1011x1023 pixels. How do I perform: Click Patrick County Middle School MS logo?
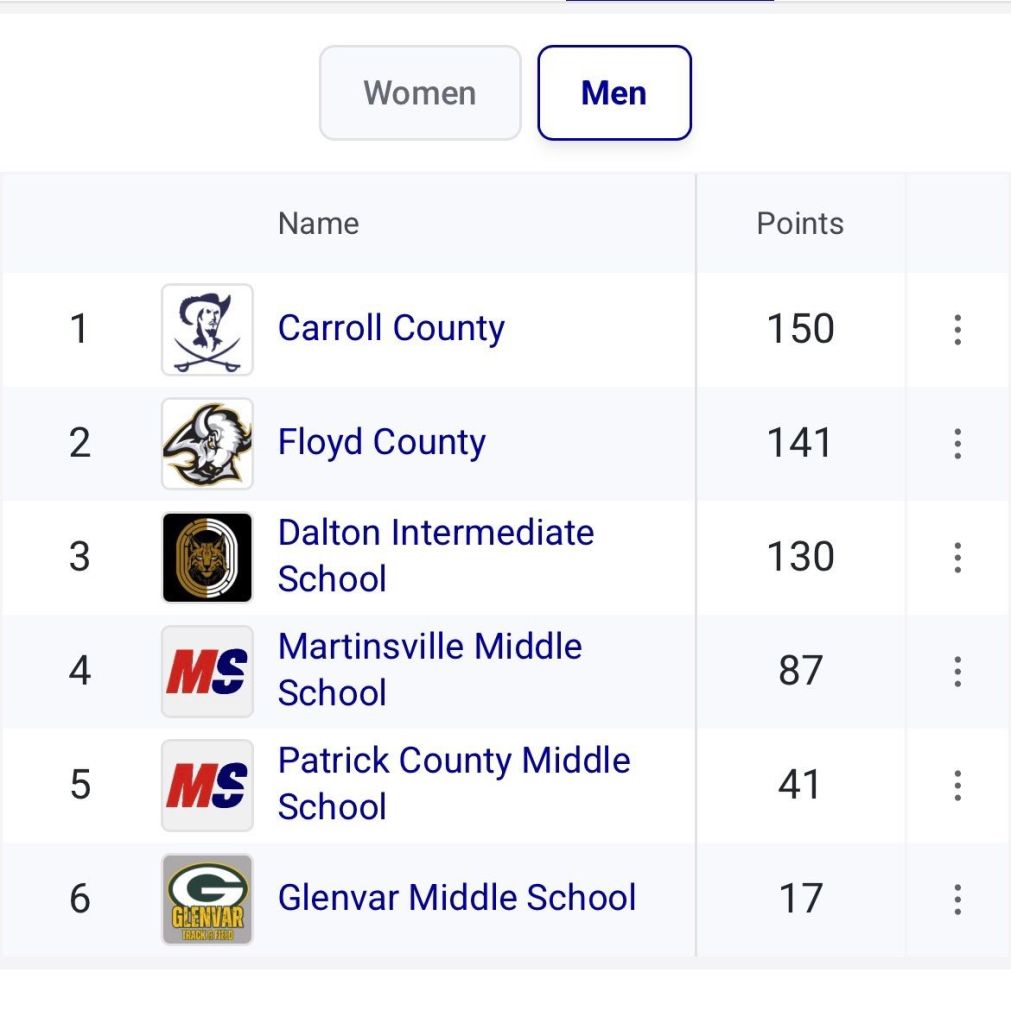coord(207,785)
